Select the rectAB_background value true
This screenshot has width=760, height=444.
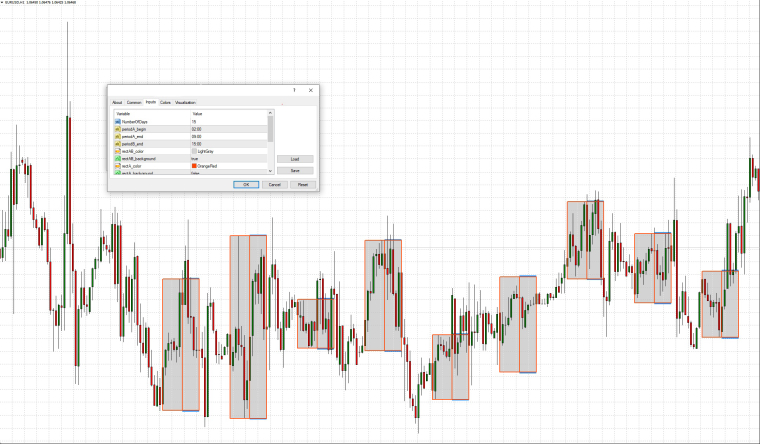[194, 159]
